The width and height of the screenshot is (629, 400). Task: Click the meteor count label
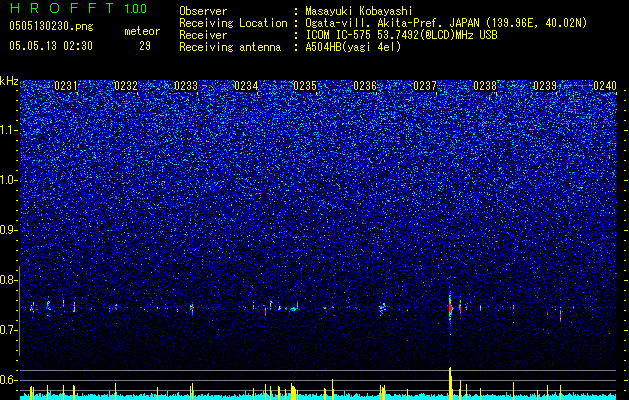[142, 31]
